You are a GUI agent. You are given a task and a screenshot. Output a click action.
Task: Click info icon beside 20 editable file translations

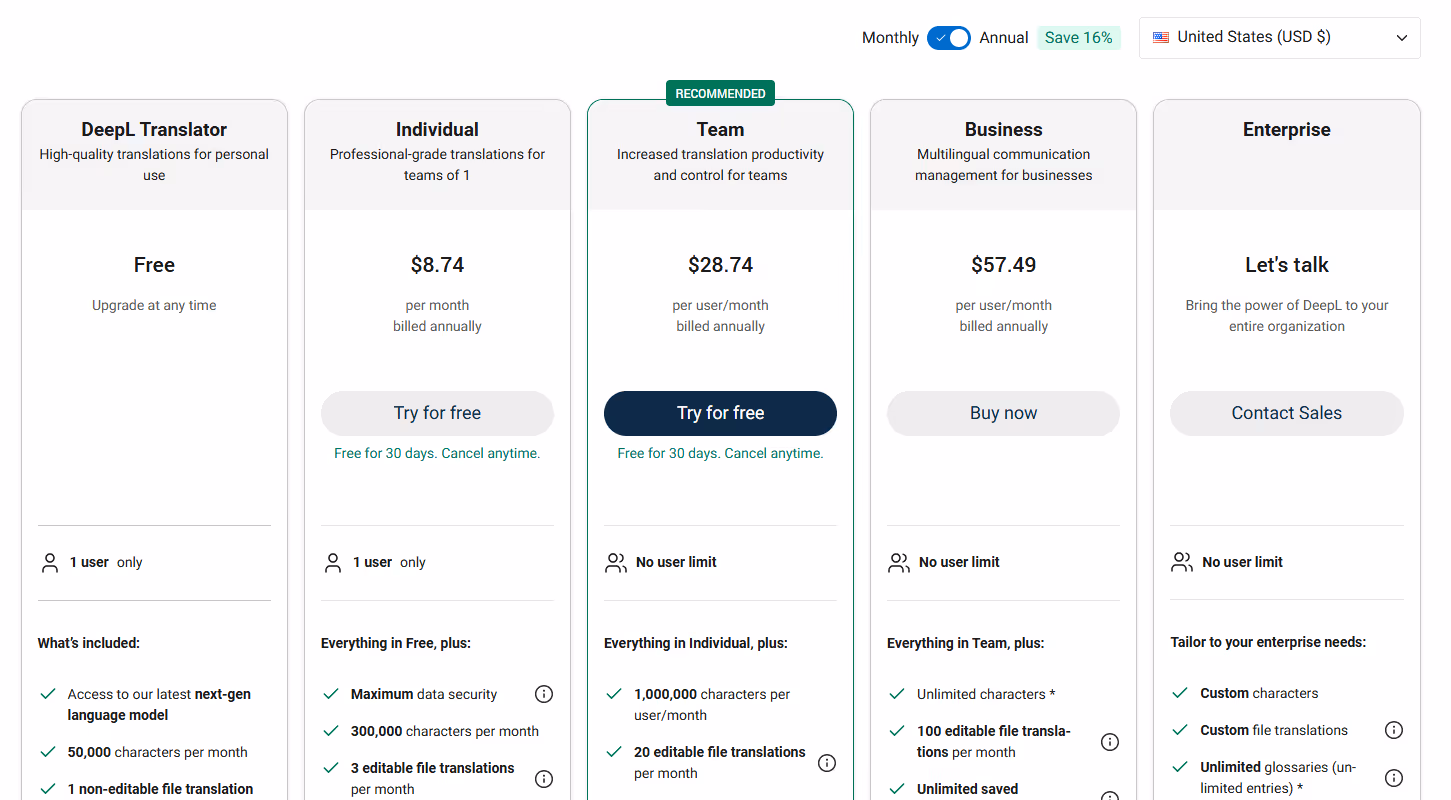click(x=827, y=763)
